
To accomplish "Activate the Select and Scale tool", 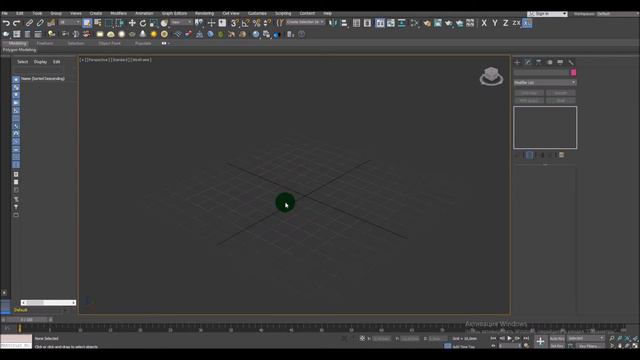I will [153, 23].
